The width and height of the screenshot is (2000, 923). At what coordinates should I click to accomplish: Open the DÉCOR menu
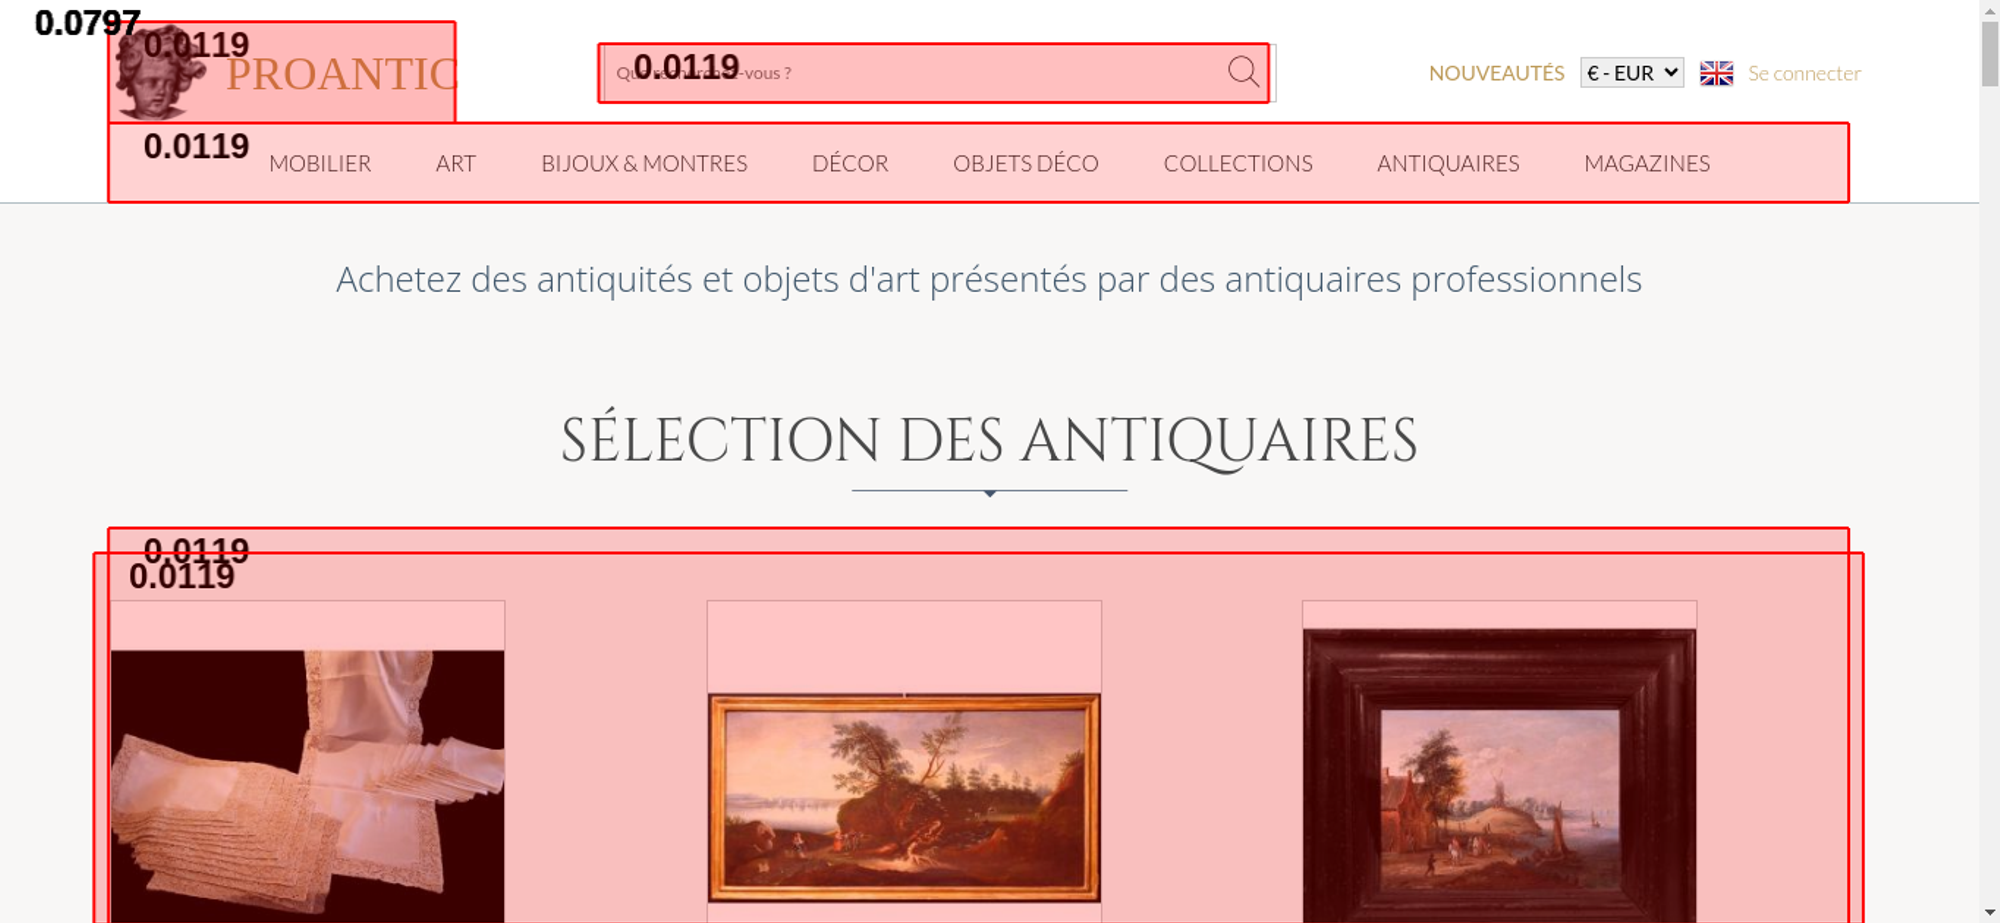pos(850,163)
